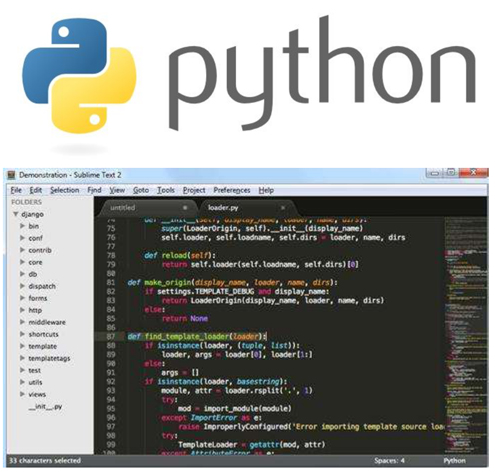The height and width of the screenshot is (474, 495).
Task: Expand the core folder
Action: (x=22, y=262)
